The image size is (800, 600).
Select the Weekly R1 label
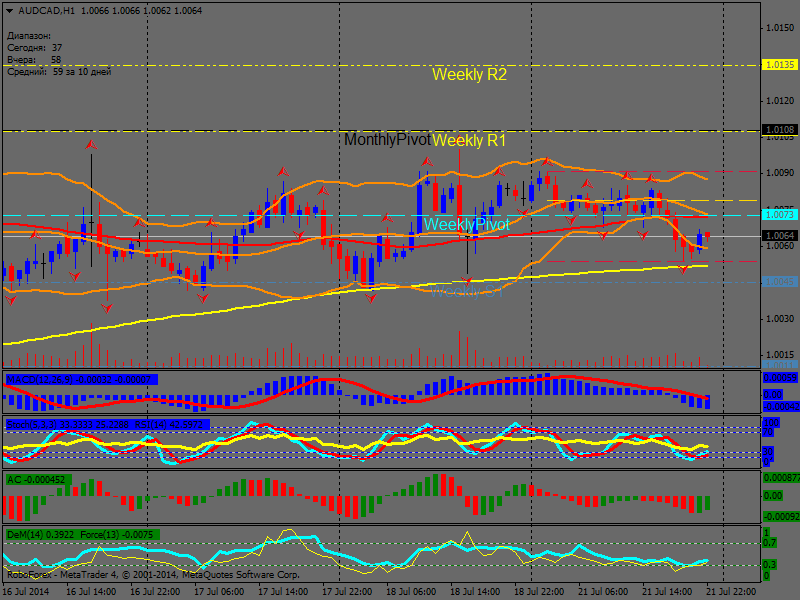pyautogui.click(x=469, y=141)
